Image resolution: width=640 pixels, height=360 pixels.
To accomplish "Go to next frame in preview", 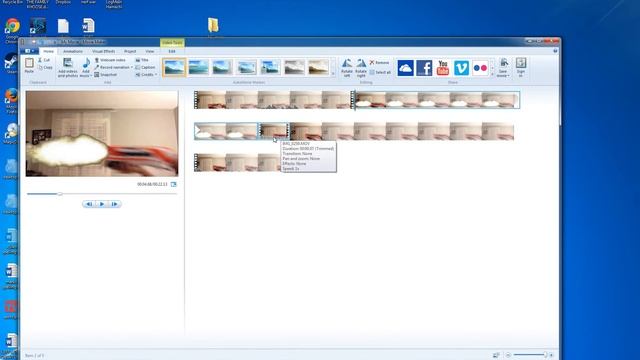I will 115,204.
